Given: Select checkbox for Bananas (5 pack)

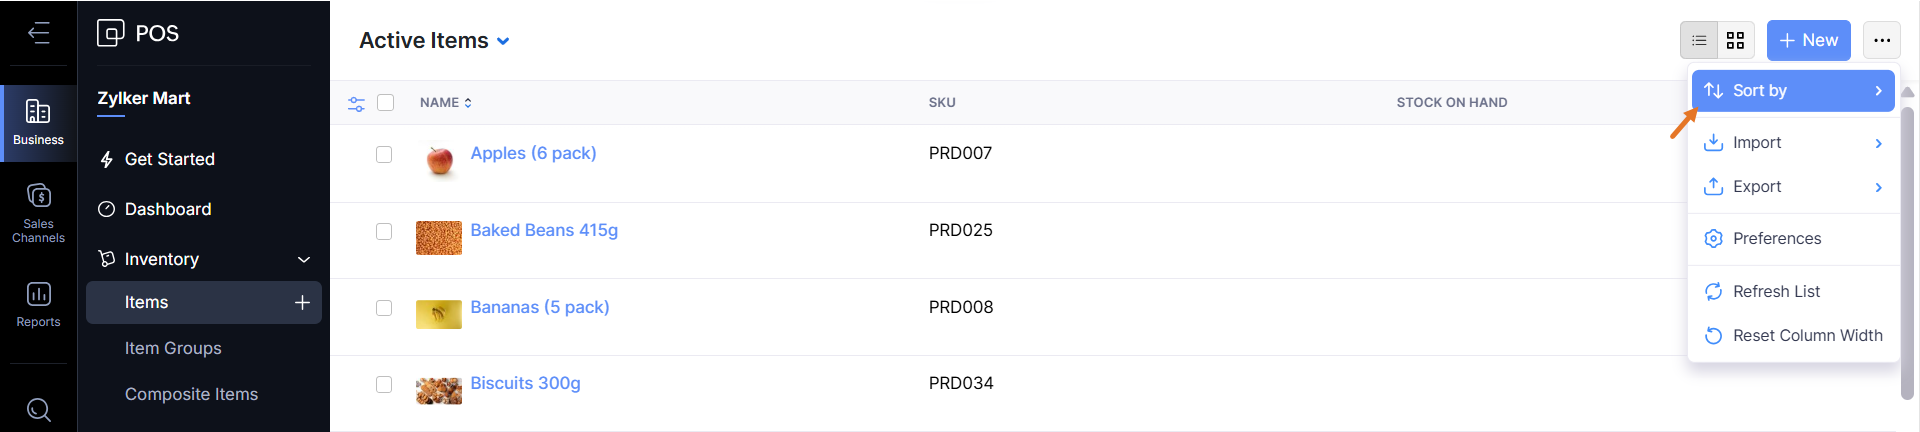Looking at the screenshot, I should tap(384, 308).
